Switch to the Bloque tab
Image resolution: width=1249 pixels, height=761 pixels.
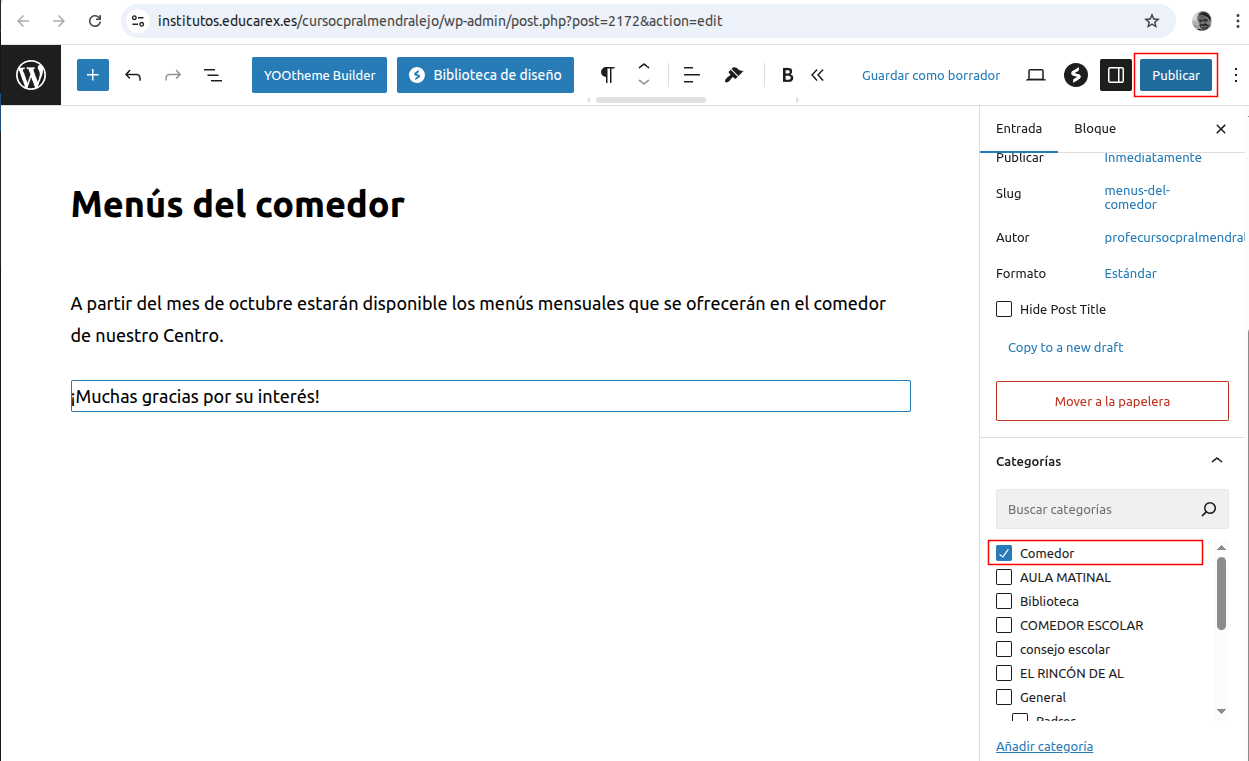point(1094,129)
